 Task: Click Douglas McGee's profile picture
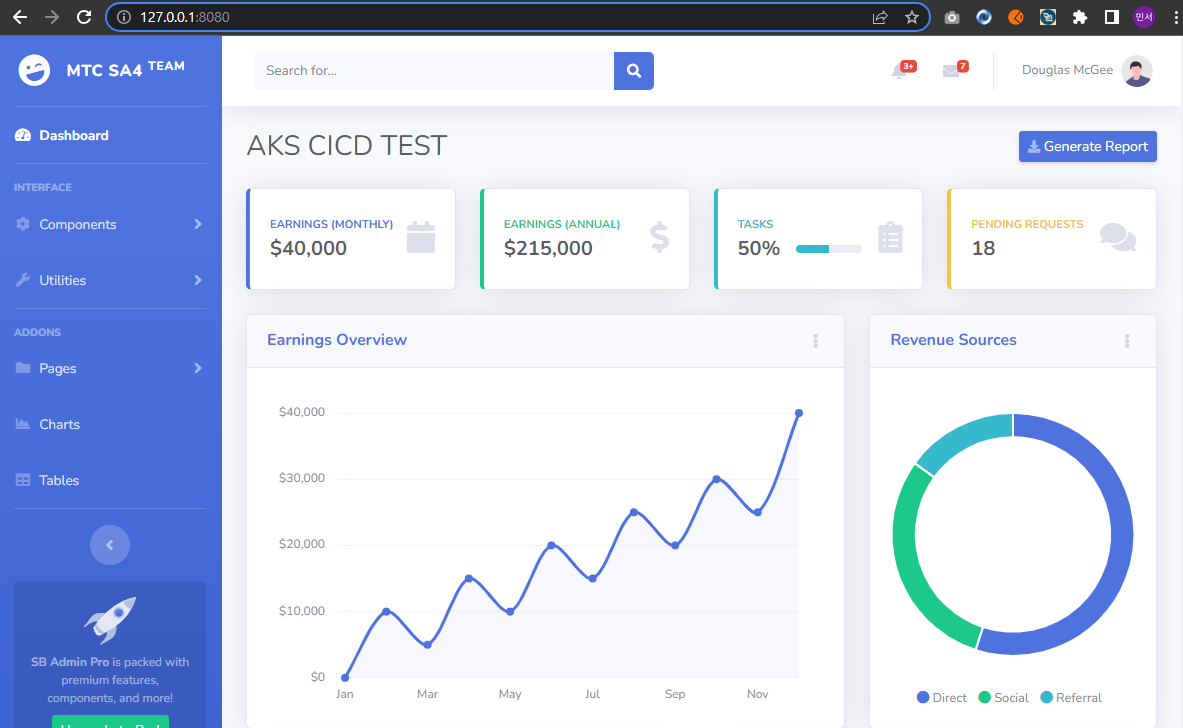[x=1136, y=71]
